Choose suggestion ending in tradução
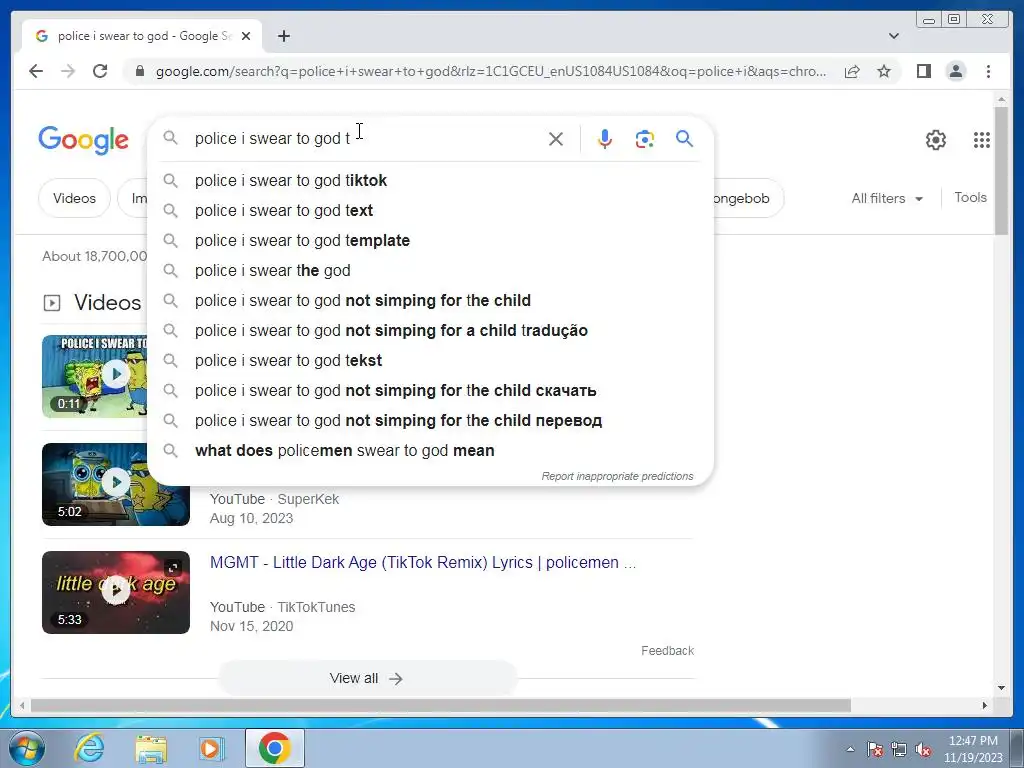The width and height of the screenshot is (1024, 768). pos(431,330)
